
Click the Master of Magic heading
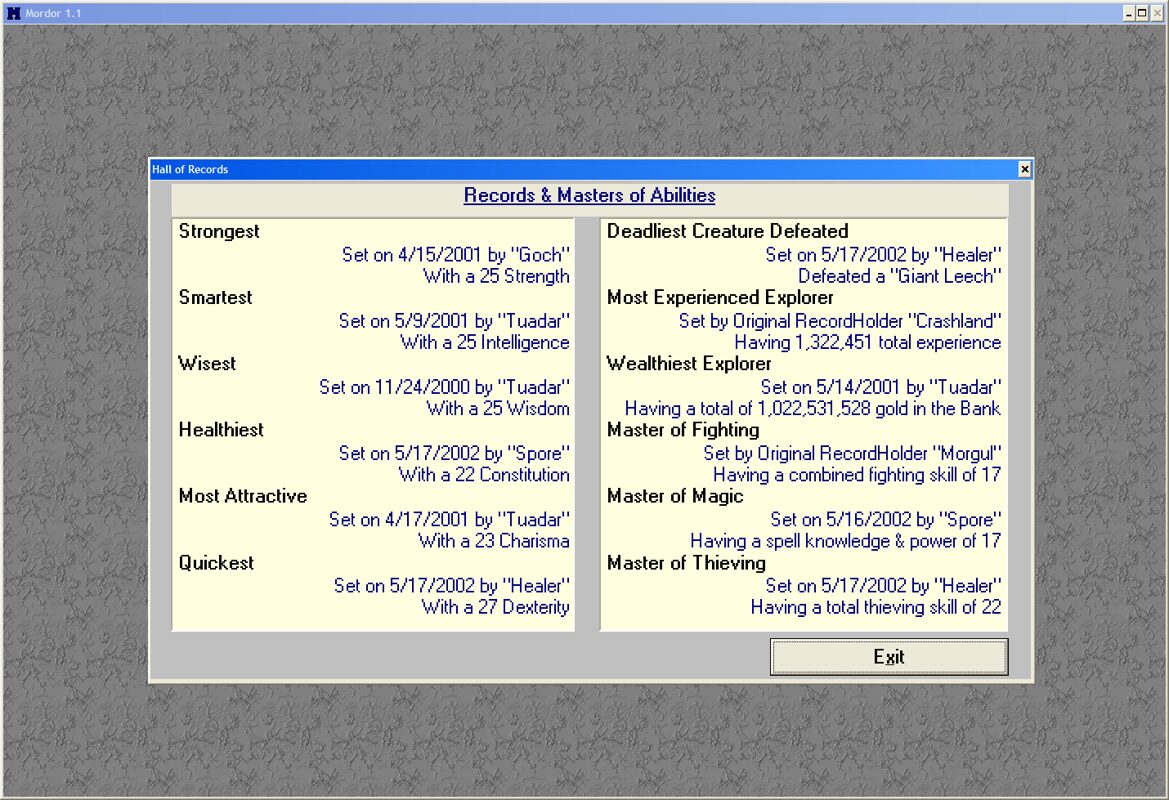coord(675,496)
